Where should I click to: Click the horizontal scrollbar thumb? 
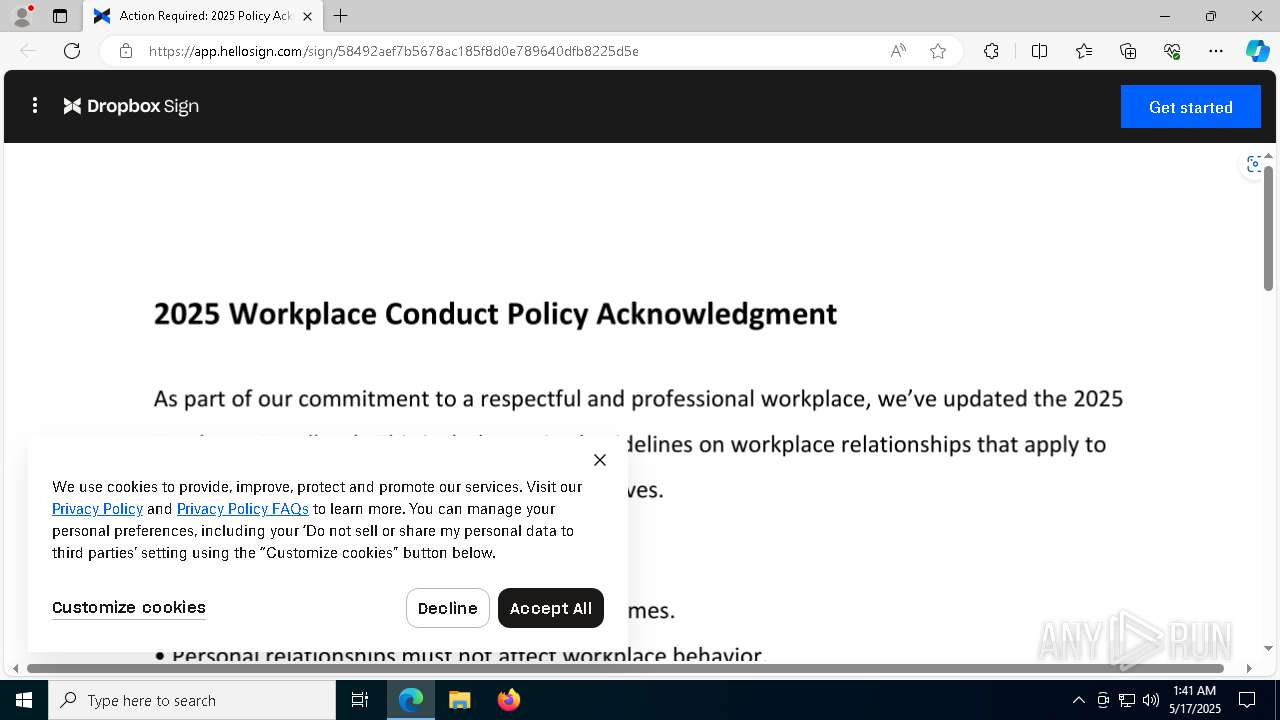click(625, 668)
